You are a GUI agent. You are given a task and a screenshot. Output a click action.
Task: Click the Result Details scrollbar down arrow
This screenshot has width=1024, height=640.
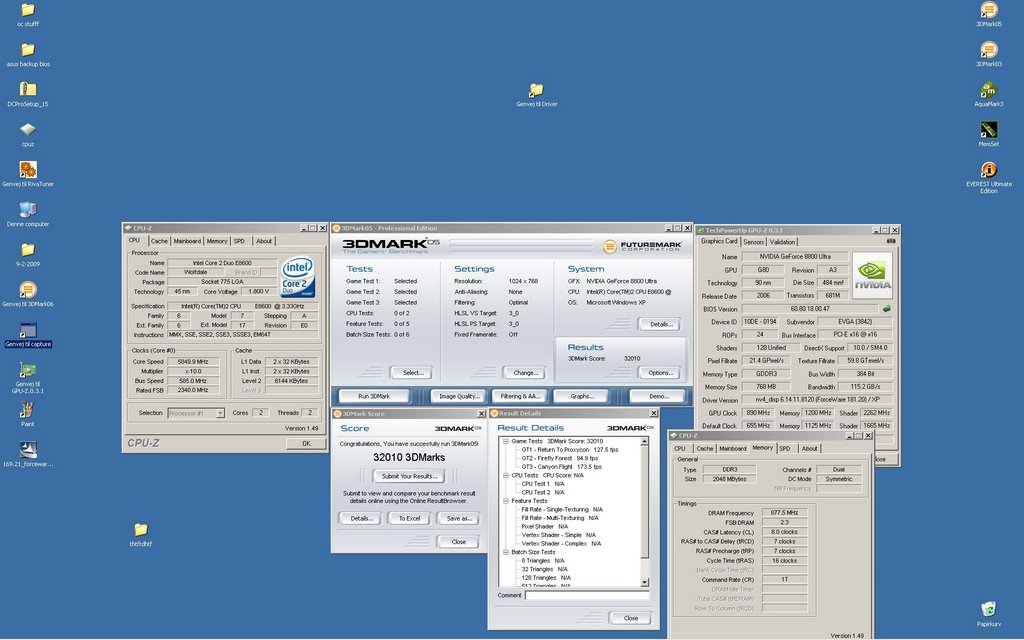click(645, 582)
